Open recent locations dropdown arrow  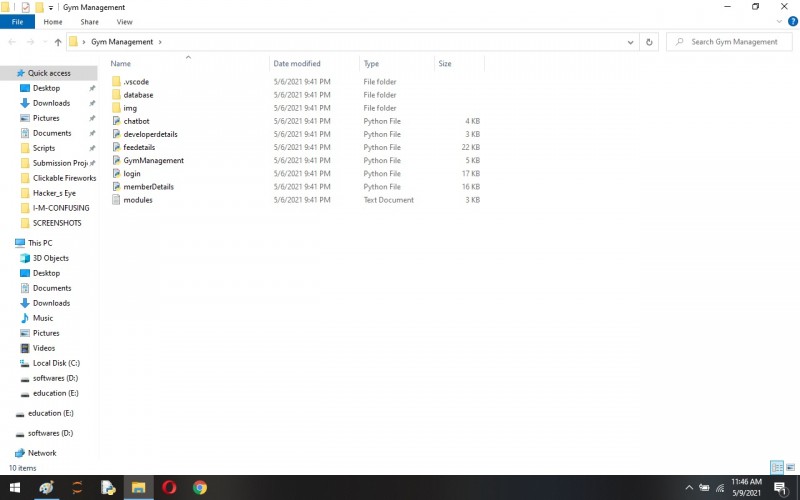click(45, 42)
